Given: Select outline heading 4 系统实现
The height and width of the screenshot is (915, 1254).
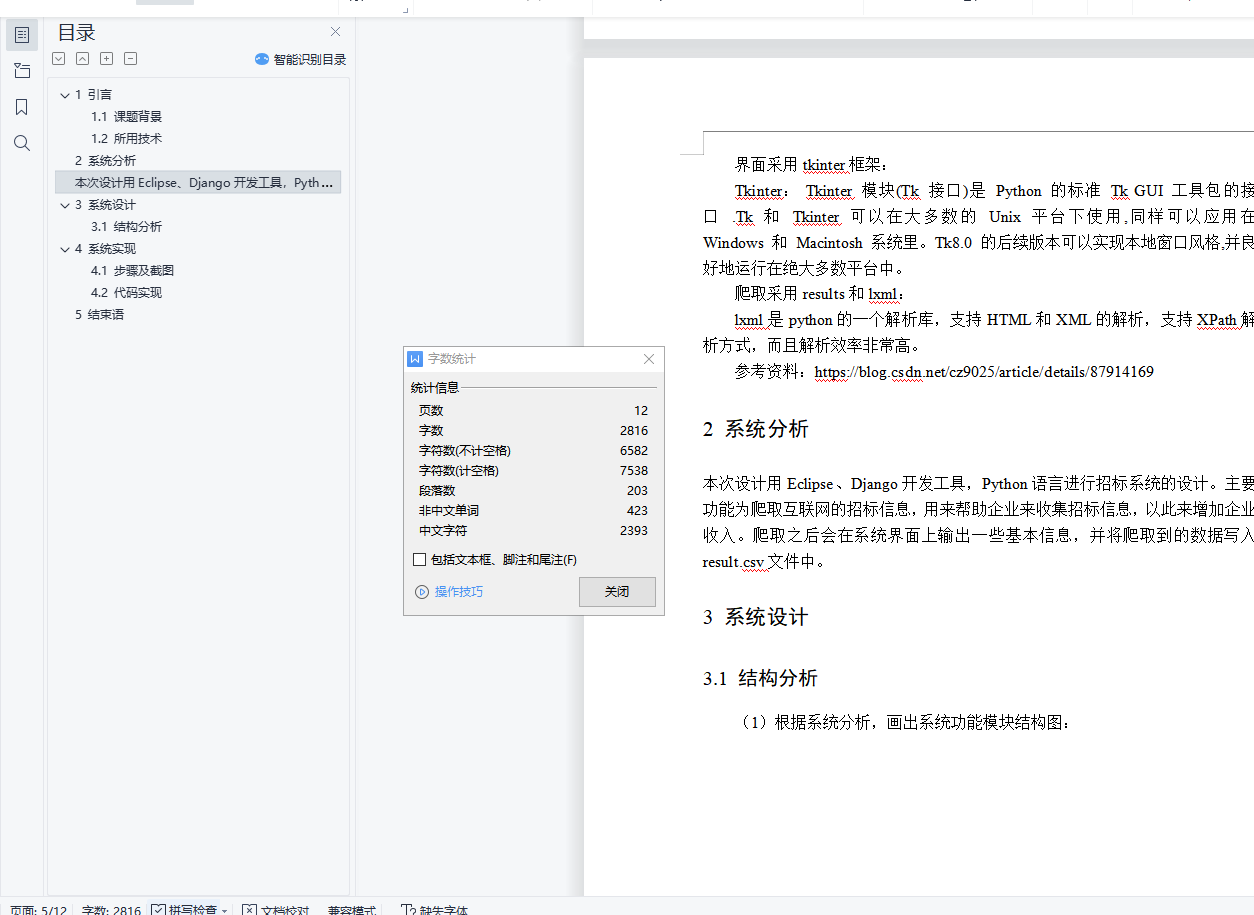Looking at the screenshot, I should [105, 249].
